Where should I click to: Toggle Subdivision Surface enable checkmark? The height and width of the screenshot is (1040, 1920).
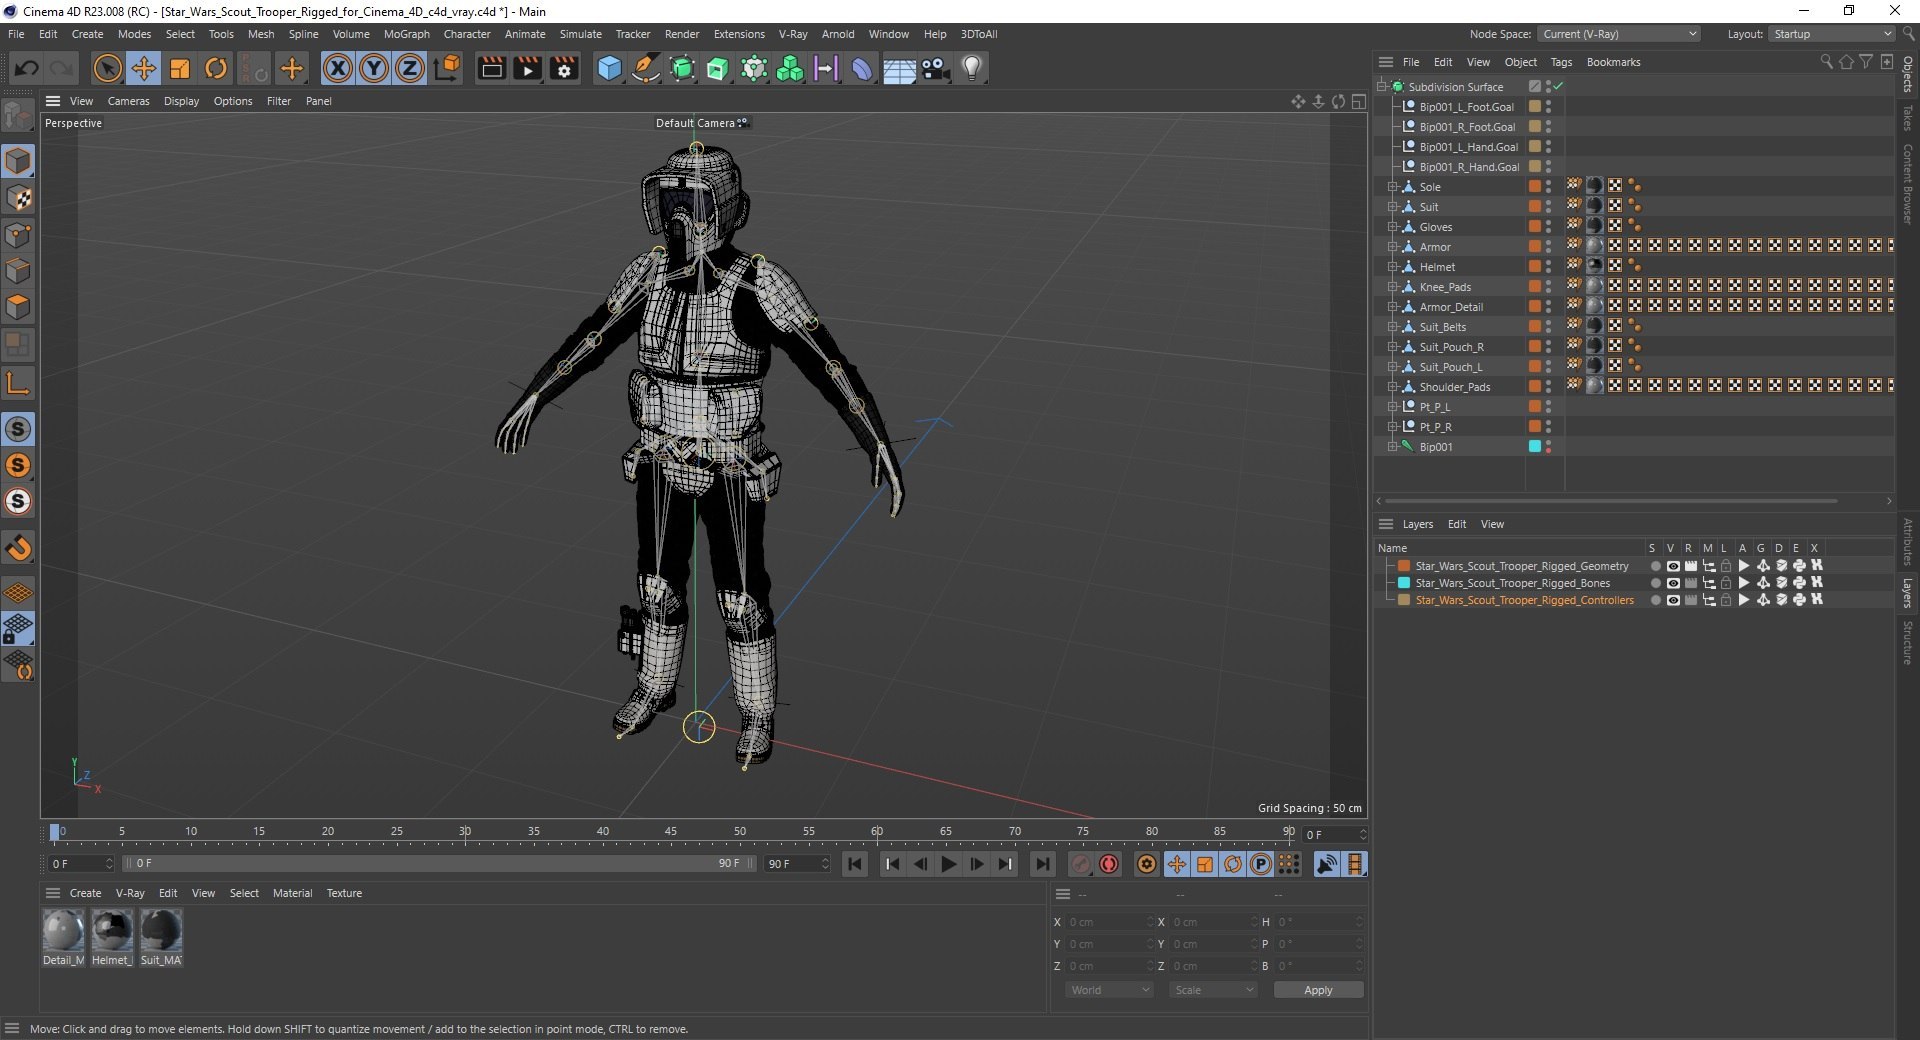[x=1558, y=87]
